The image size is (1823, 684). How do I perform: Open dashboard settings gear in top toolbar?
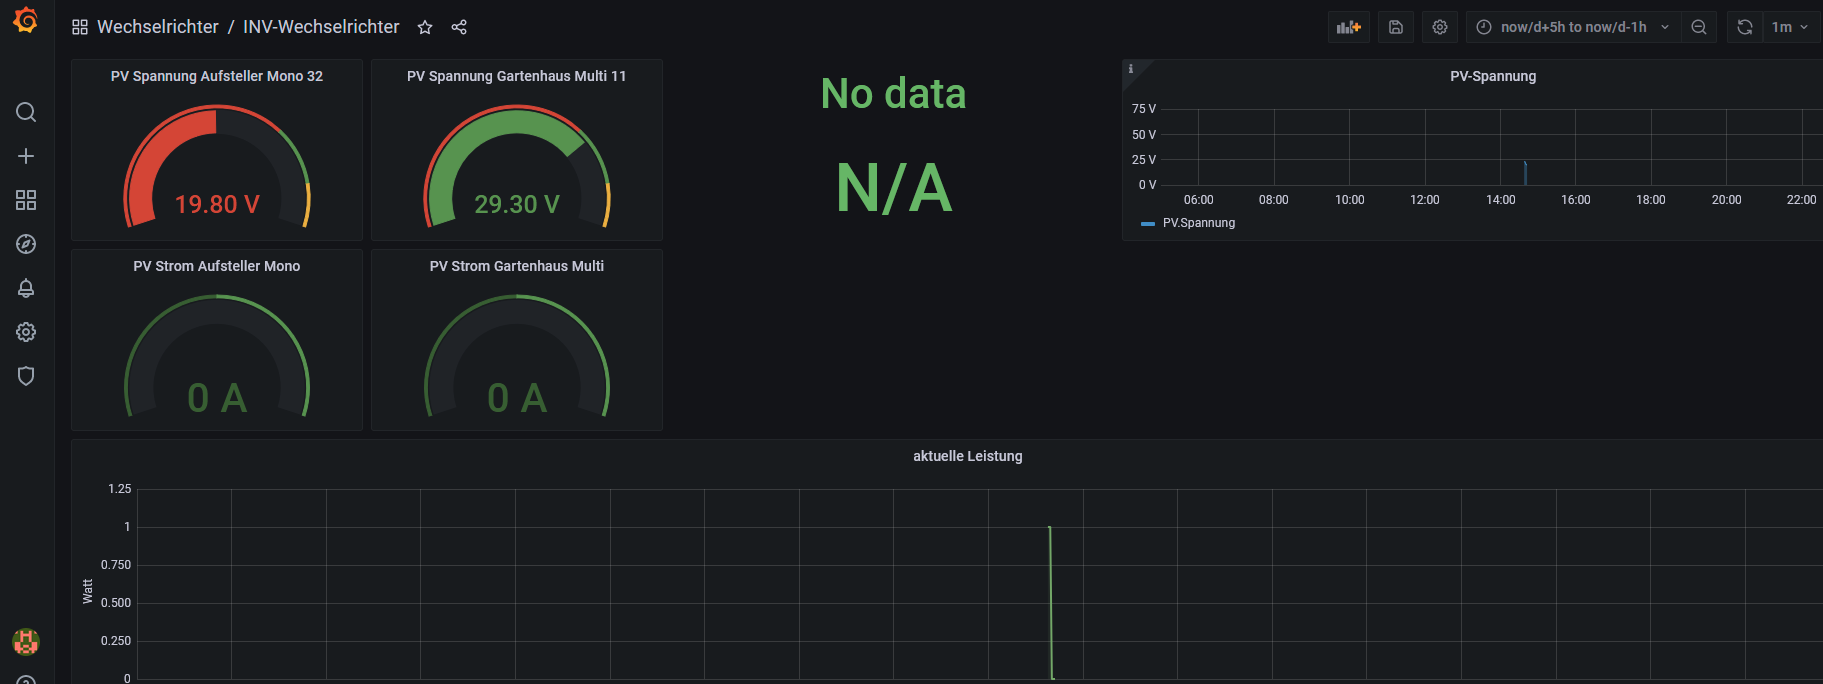click(1440, 27)
